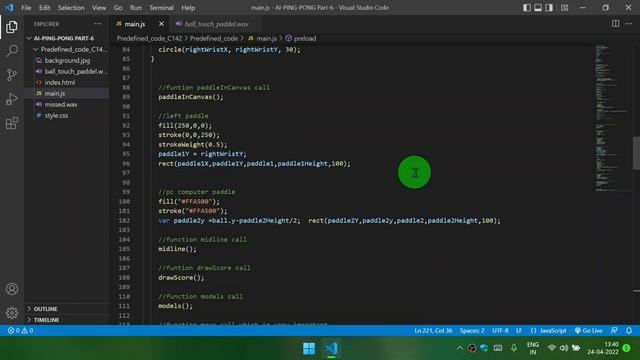Open the Selection menu

pyautogui.click(x=71, y=8)
